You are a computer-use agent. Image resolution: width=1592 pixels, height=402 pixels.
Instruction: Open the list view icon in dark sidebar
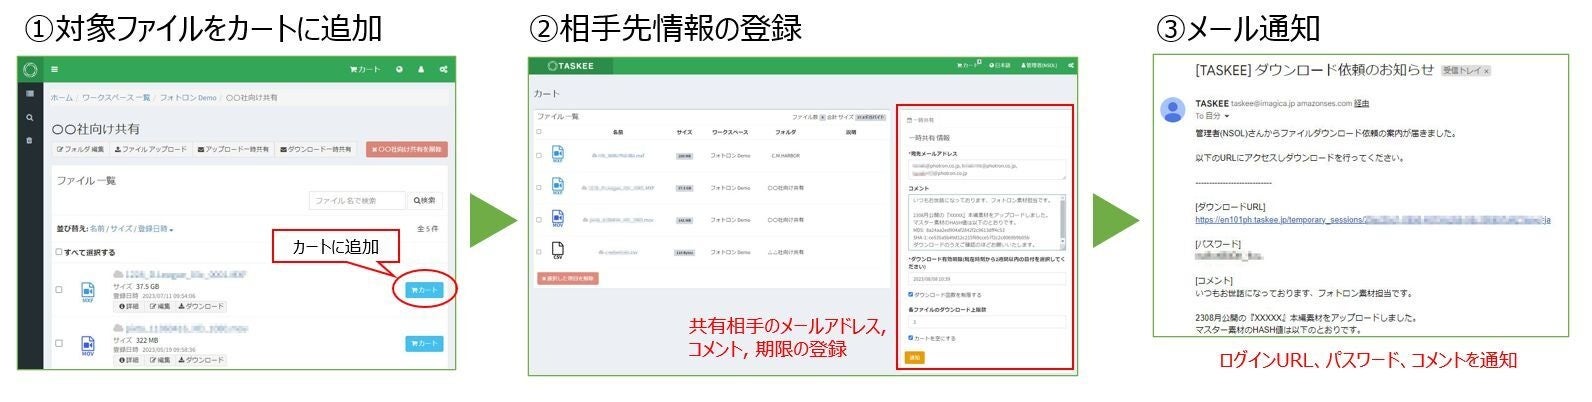[x=29, y=94]
